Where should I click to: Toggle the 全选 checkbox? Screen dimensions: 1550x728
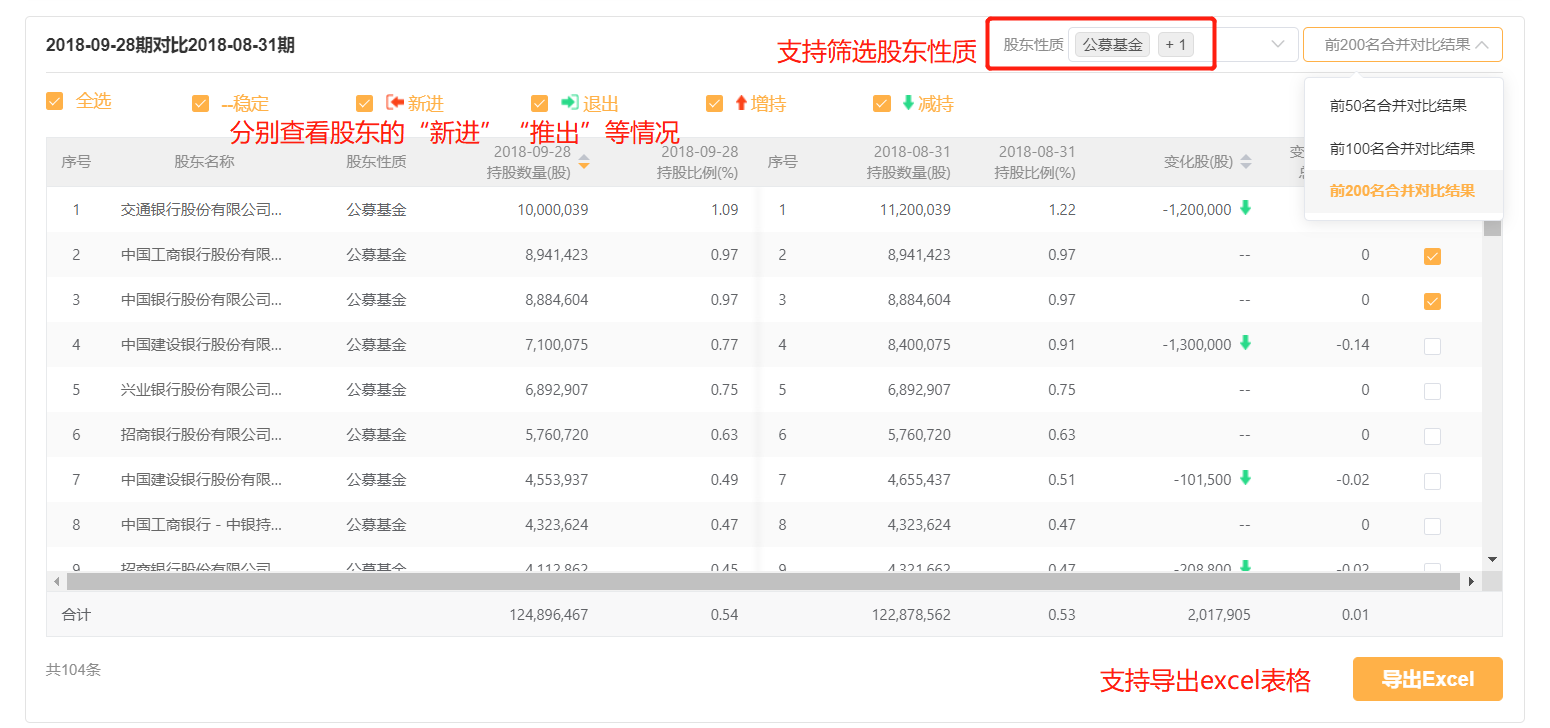pos(55,101)
